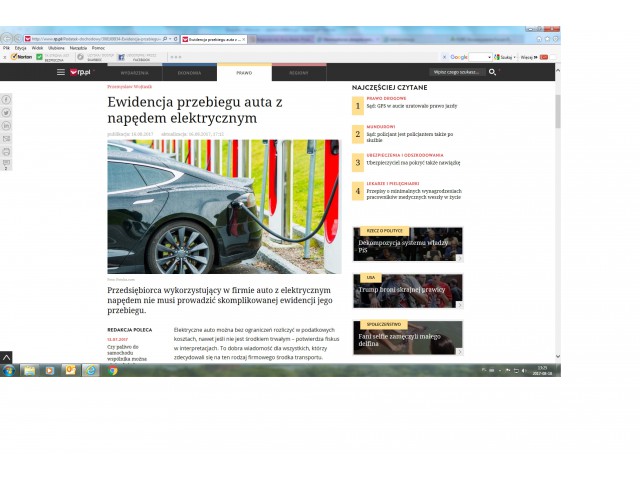The height and width of the screenshot is (480, 640).
Task: Click author name Przemysław Wojtasik
Action: (x=130, y=87)
